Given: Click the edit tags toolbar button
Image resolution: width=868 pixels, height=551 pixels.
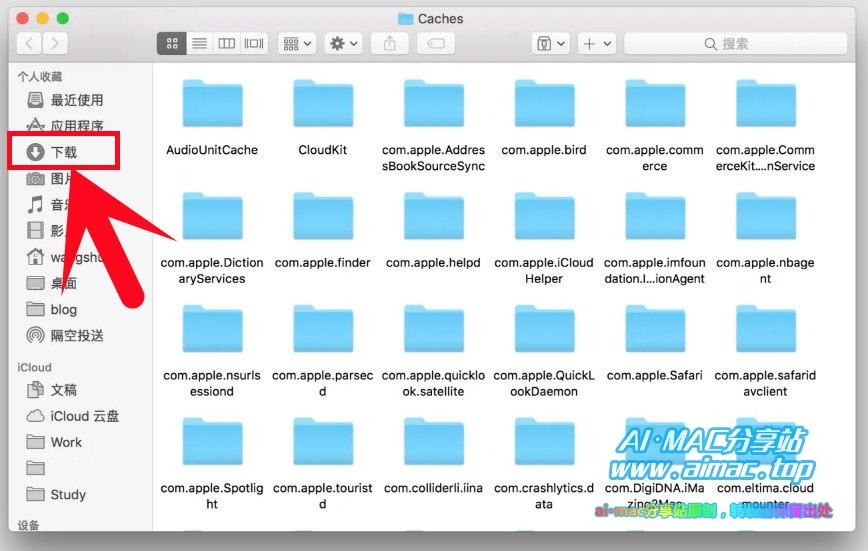Looking at the screenshot, I should [x=436, y=43].
